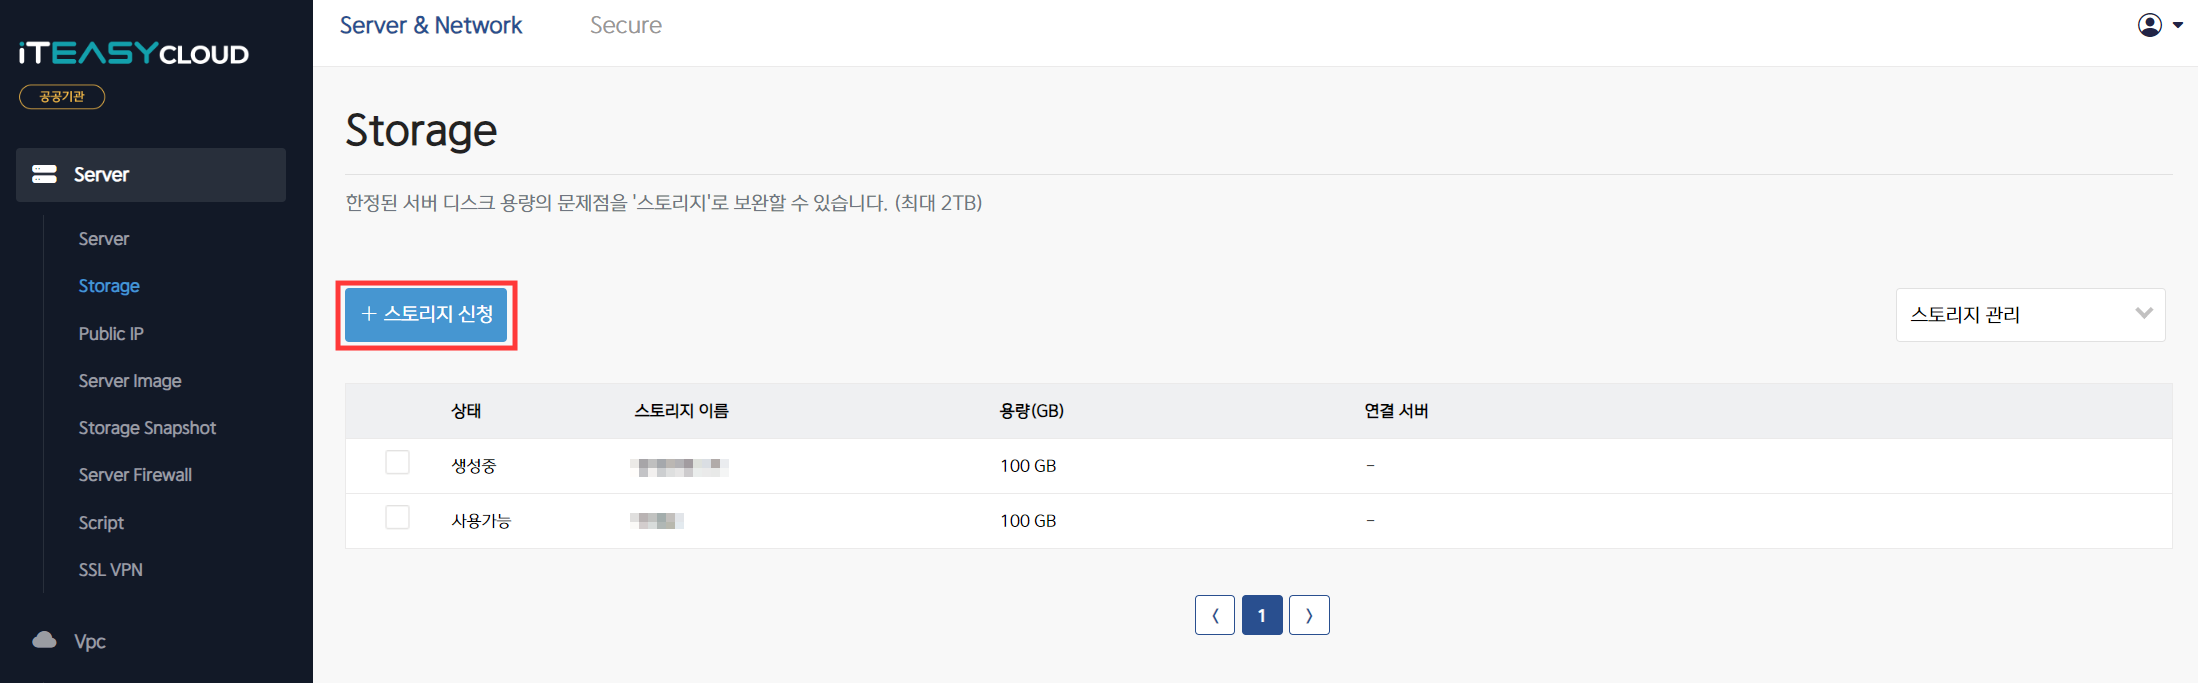Click the ITEASY CLOUD logo
The height and width of the screenshot is (683, 2198).
click(134, 53)
